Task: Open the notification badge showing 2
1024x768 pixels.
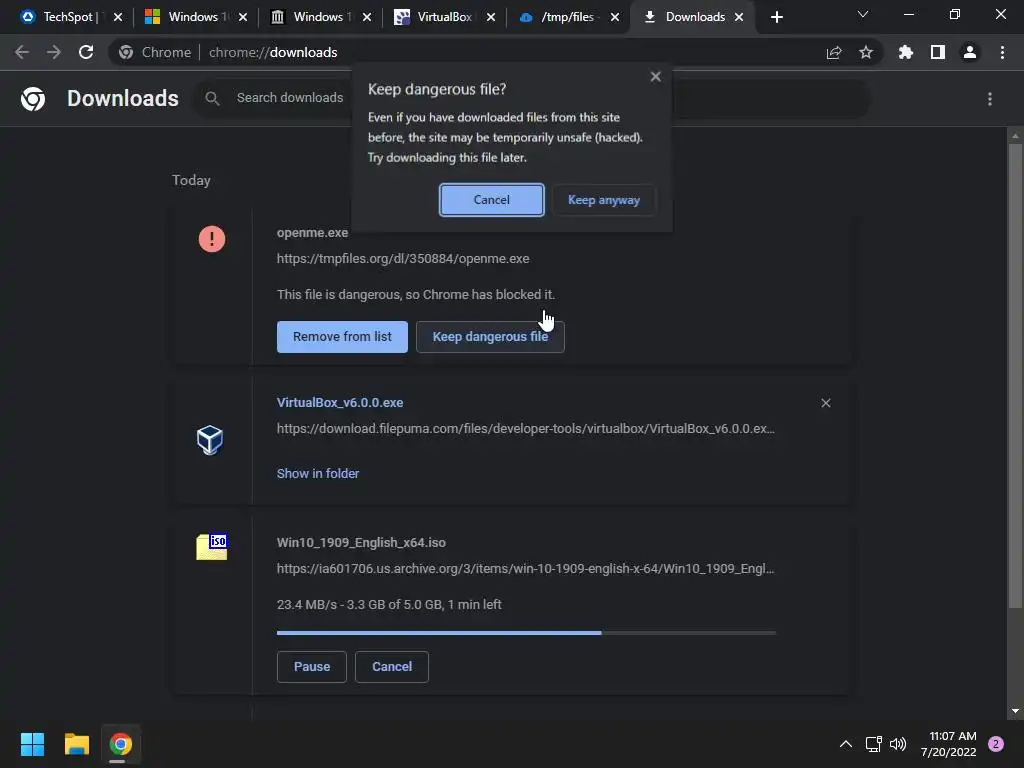Action: point(996,744)
